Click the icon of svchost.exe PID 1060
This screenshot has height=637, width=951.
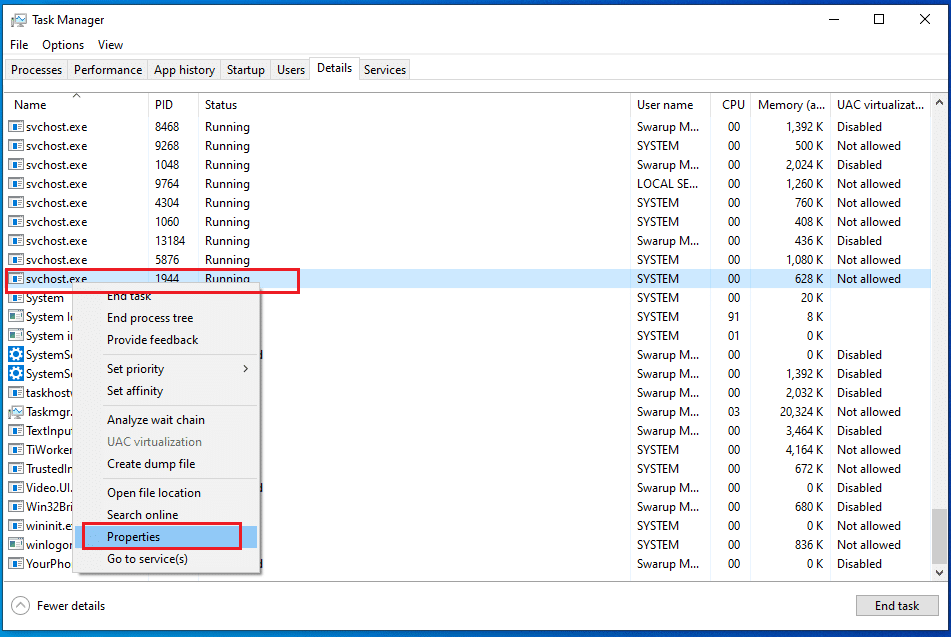tap(16, 221)
